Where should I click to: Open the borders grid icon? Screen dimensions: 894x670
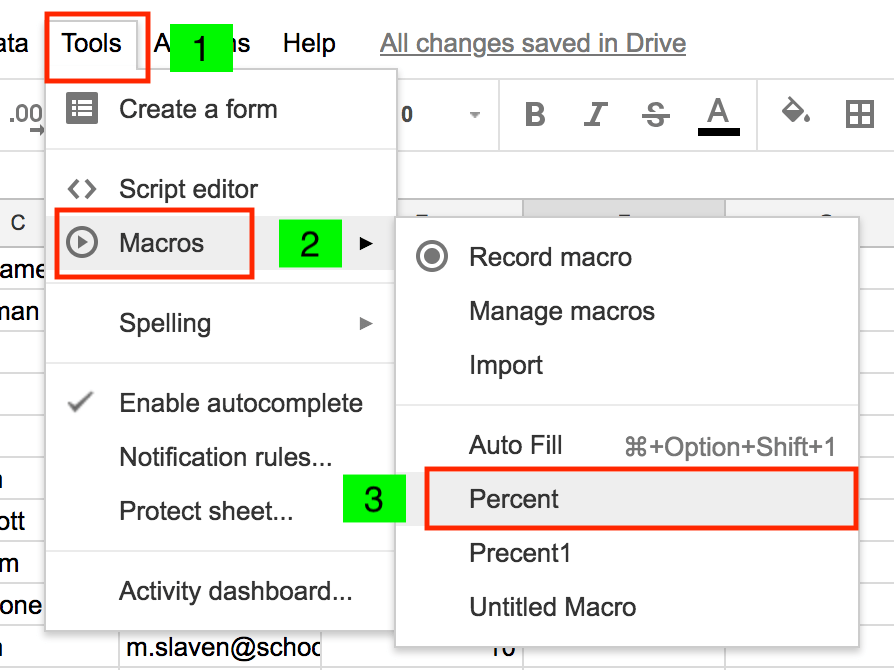[859, 115]
